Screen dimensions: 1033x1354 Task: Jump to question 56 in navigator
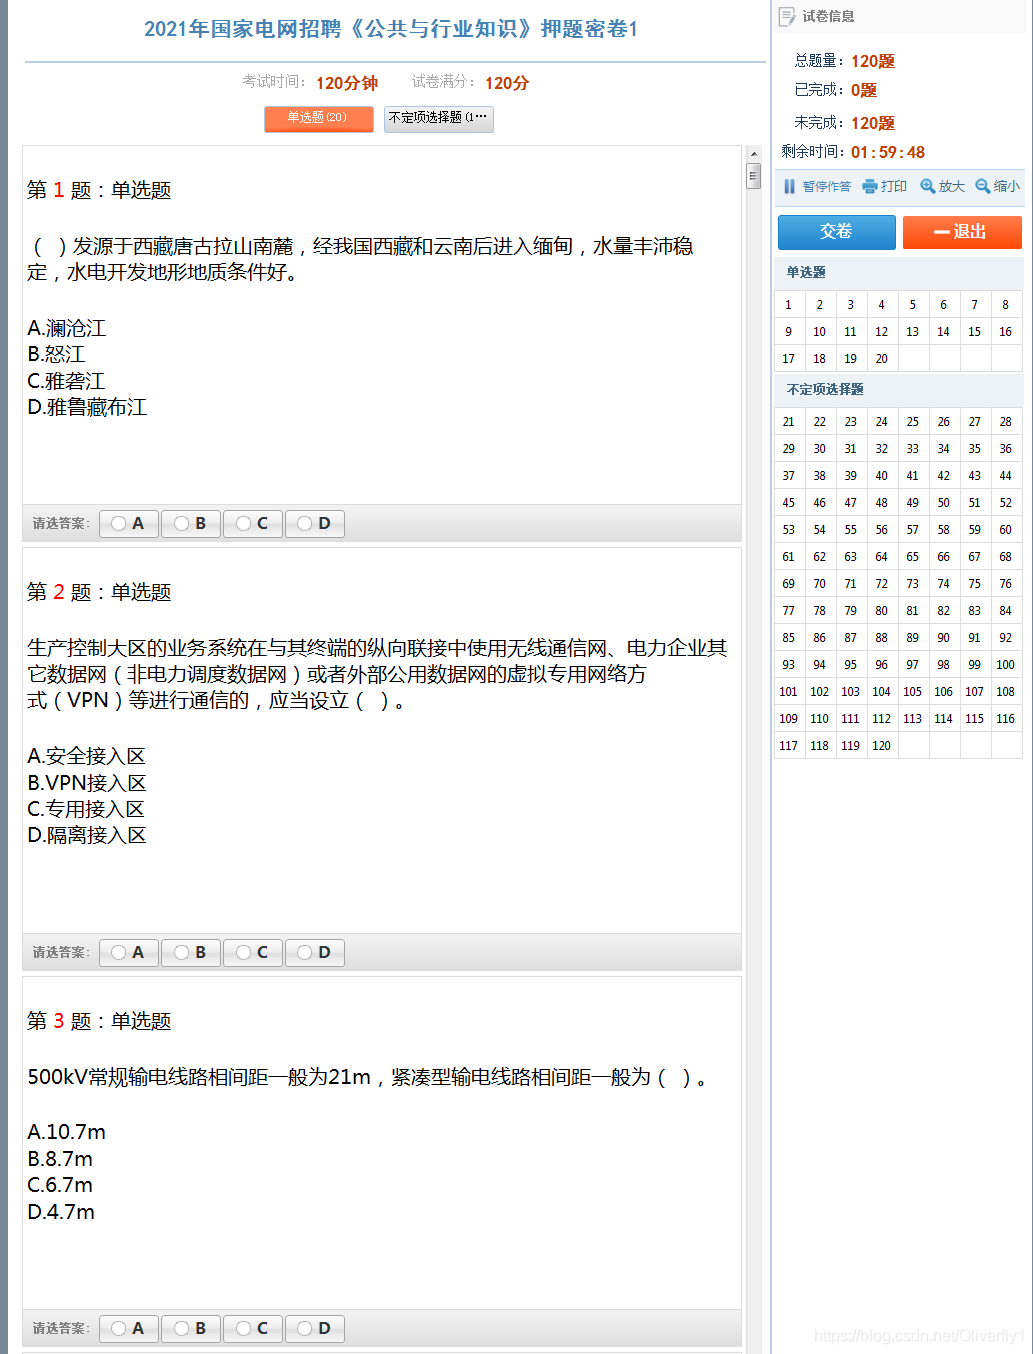[x=881, y=530]
